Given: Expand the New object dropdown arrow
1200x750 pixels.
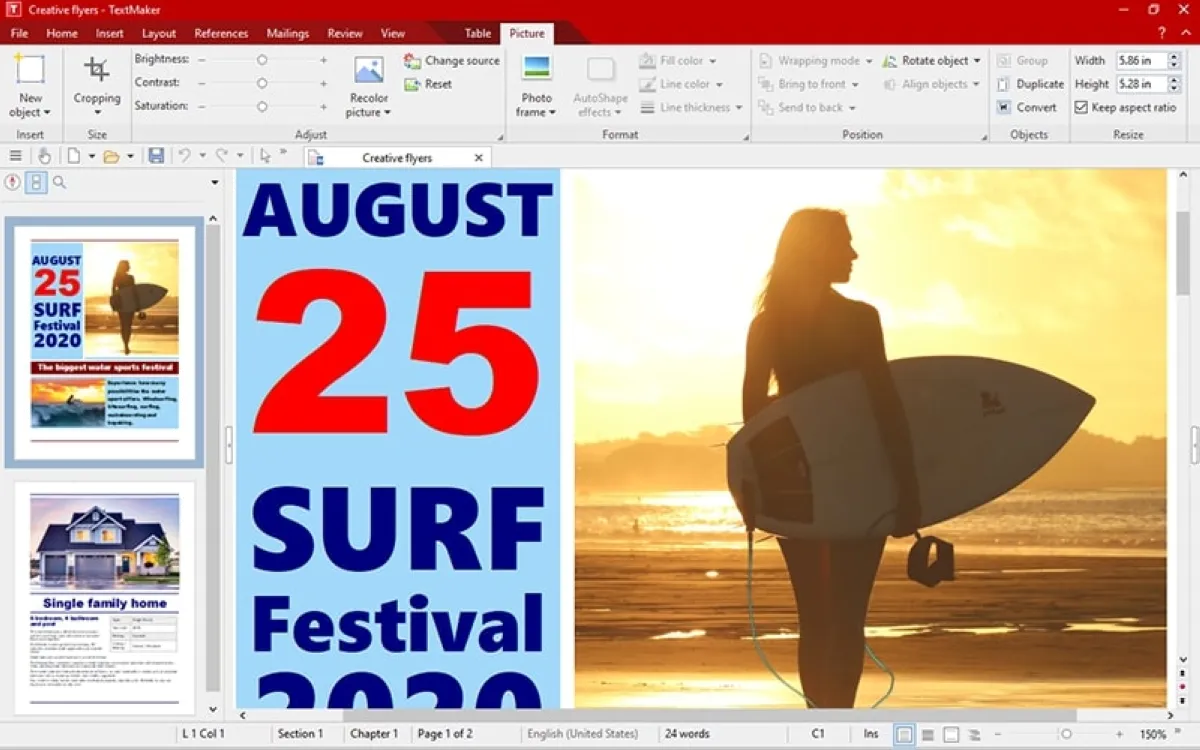Looking at the screenshot, I should [x=46, y=113].
